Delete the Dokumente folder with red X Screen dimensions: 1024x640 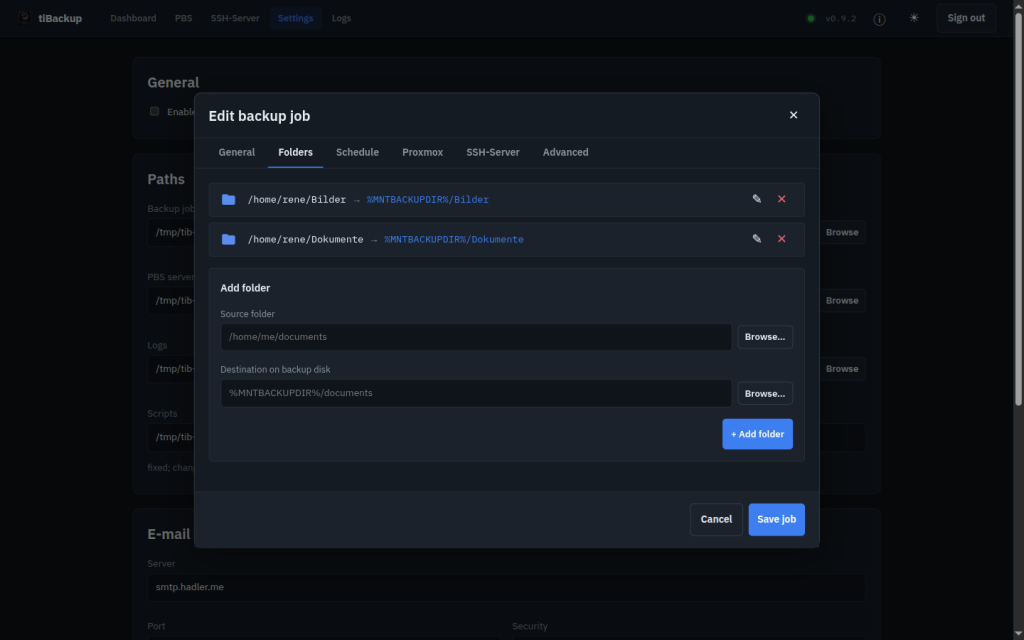coord(781,239)
